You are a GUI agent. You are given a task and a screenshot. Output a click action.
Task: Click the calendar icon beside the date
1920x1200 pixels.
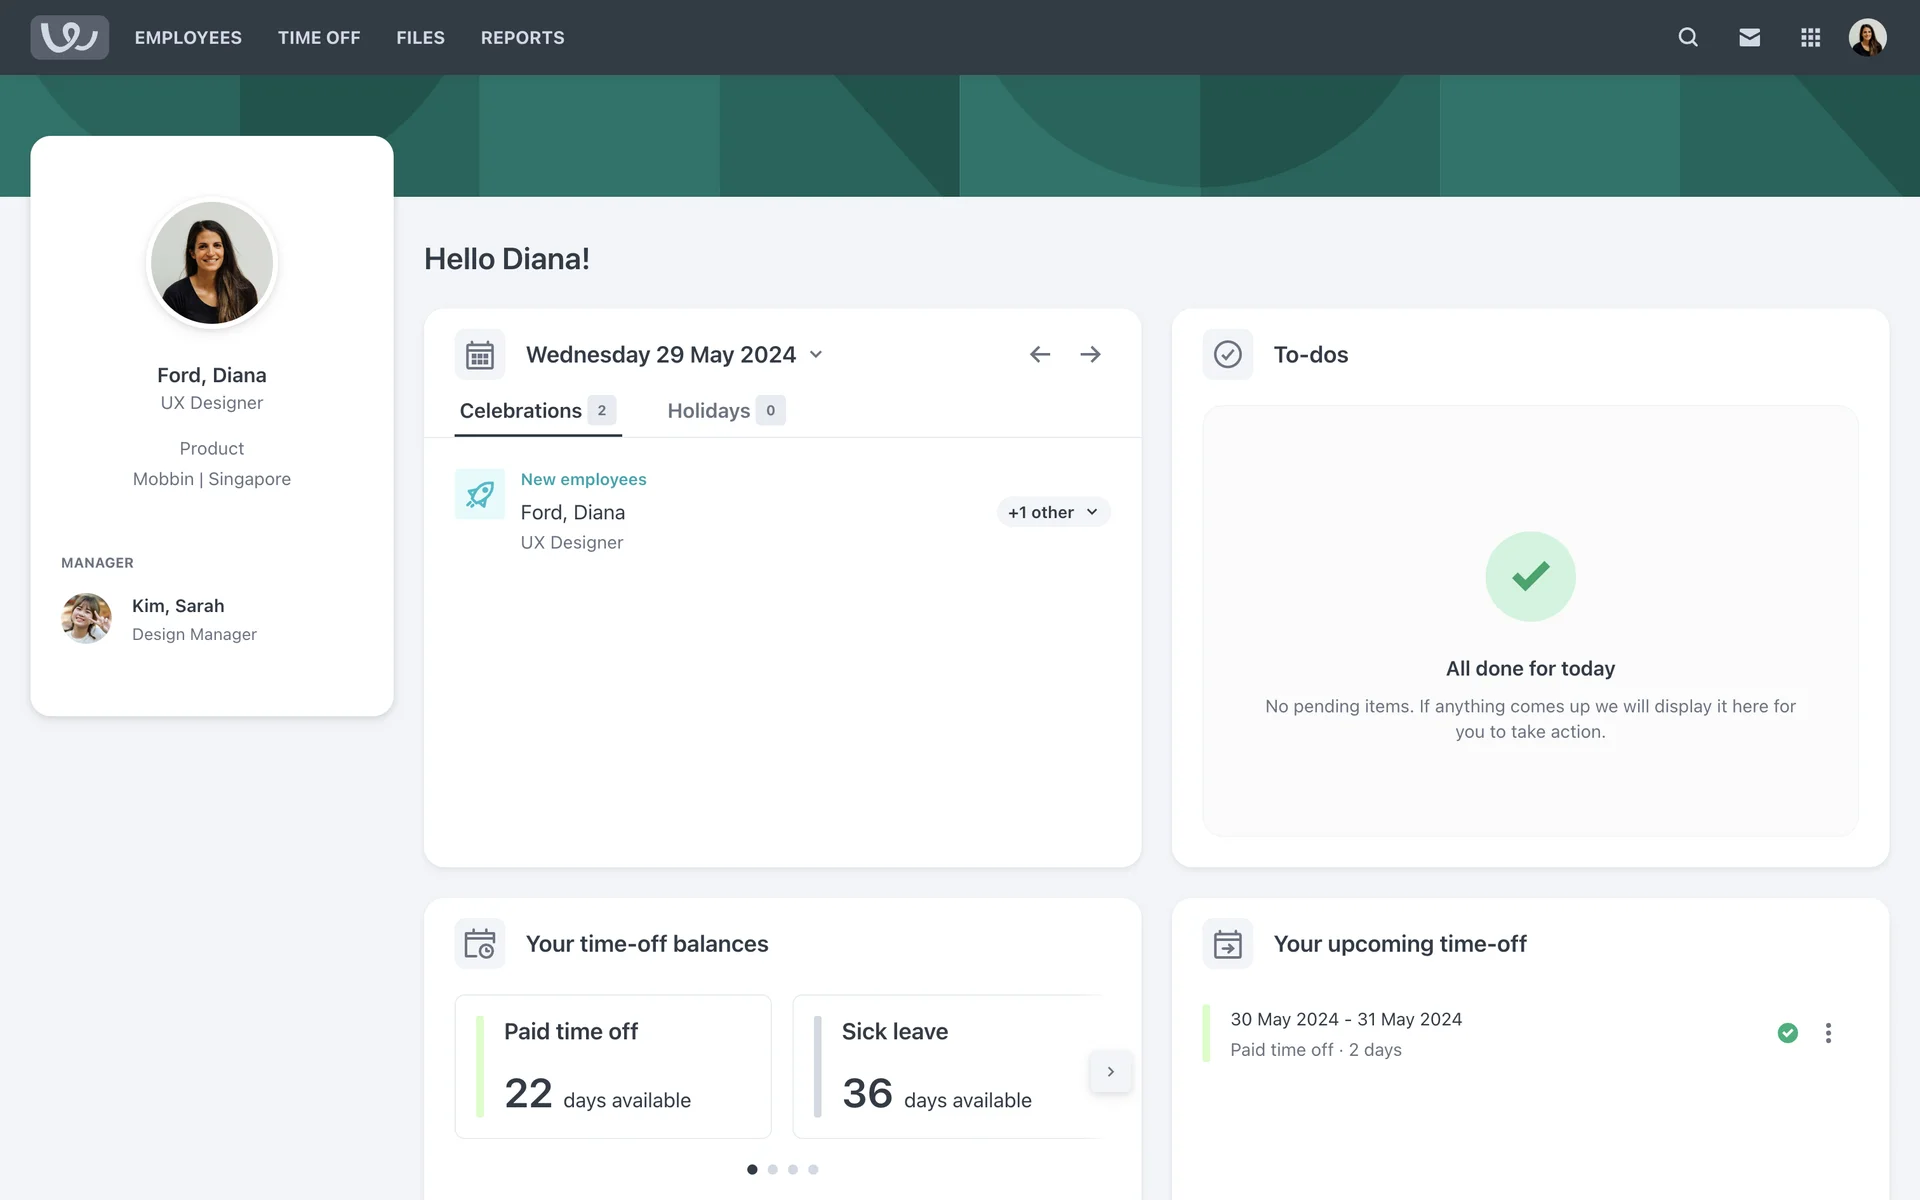click(480, 355)
